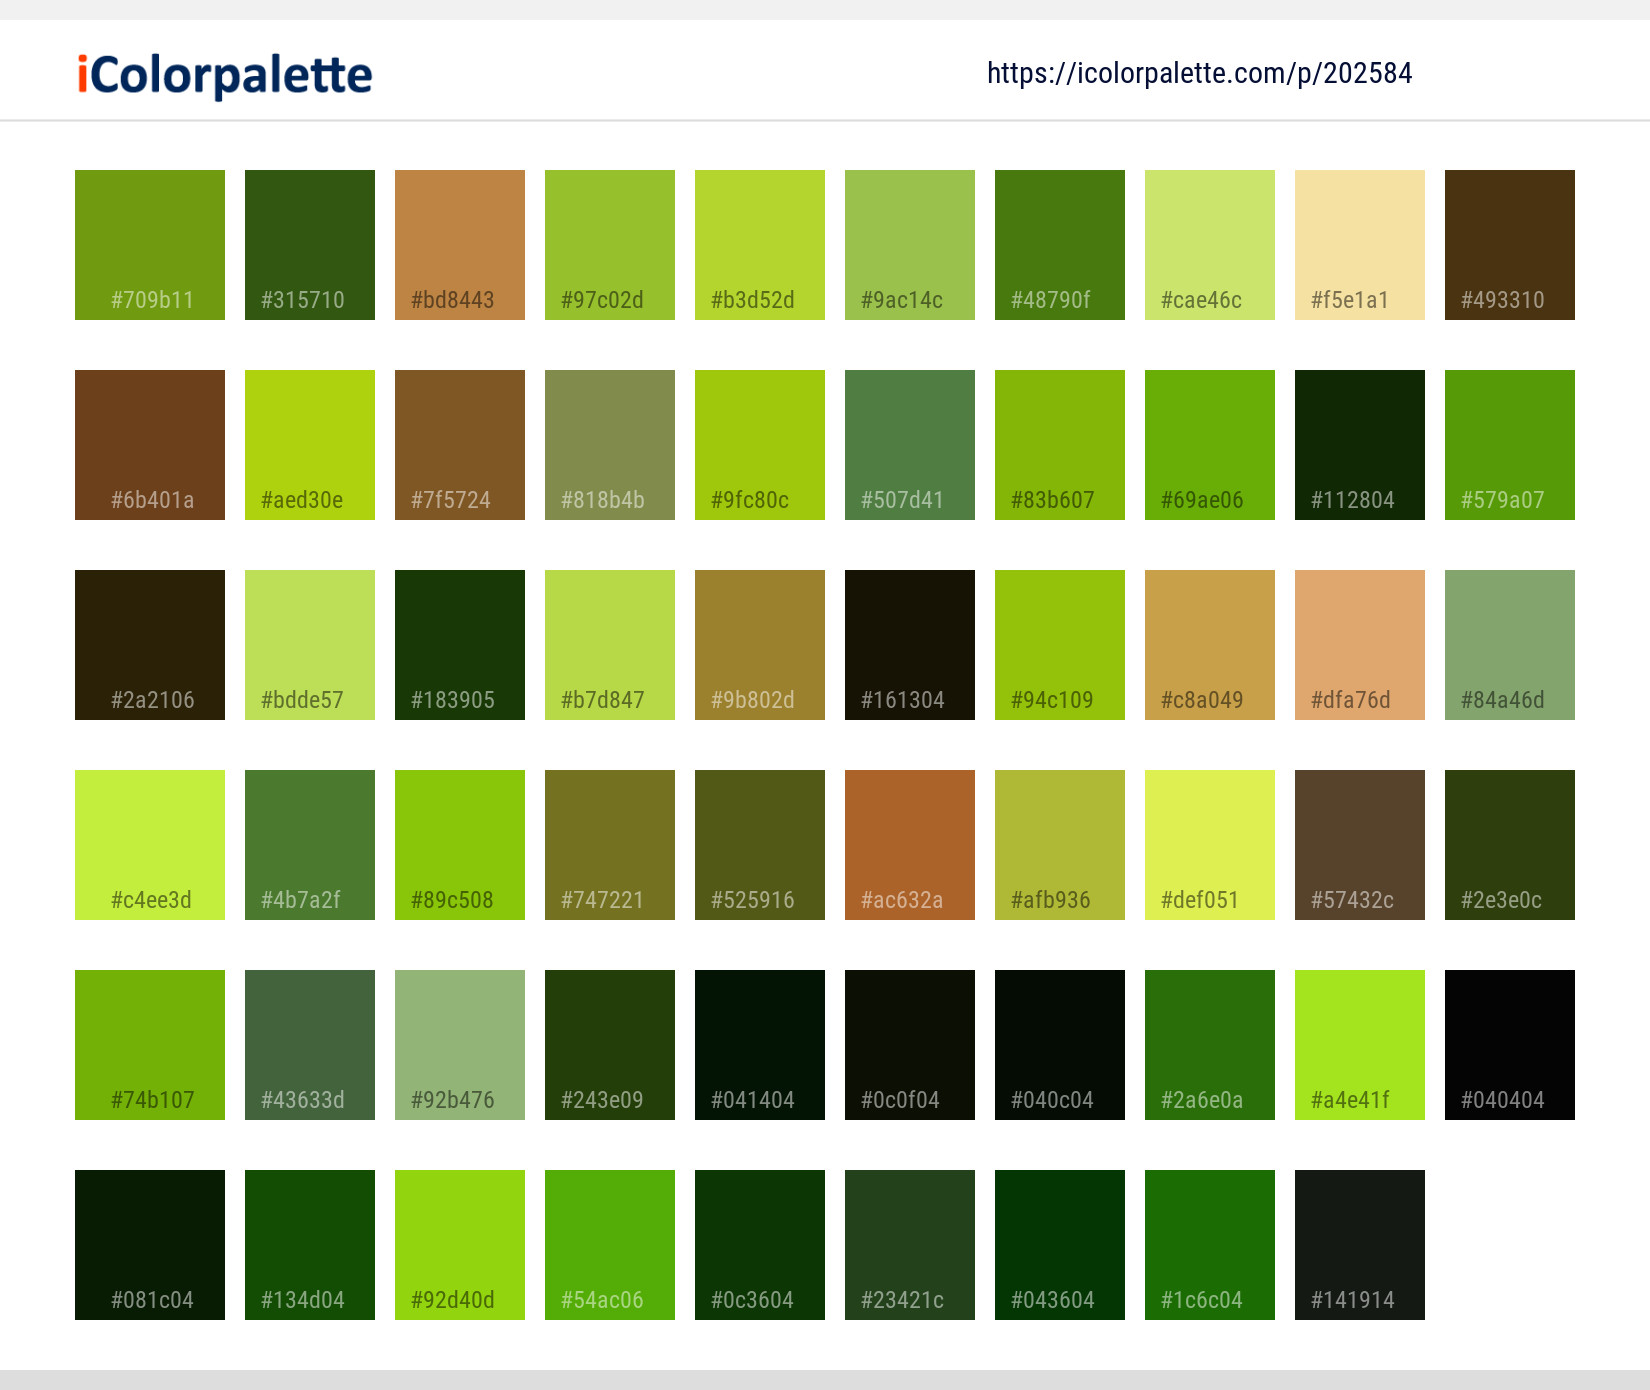Select the #315710 color swatch
Image resolution: width=1650 pixels, height=1390 pixels.
tap(310, 245)
